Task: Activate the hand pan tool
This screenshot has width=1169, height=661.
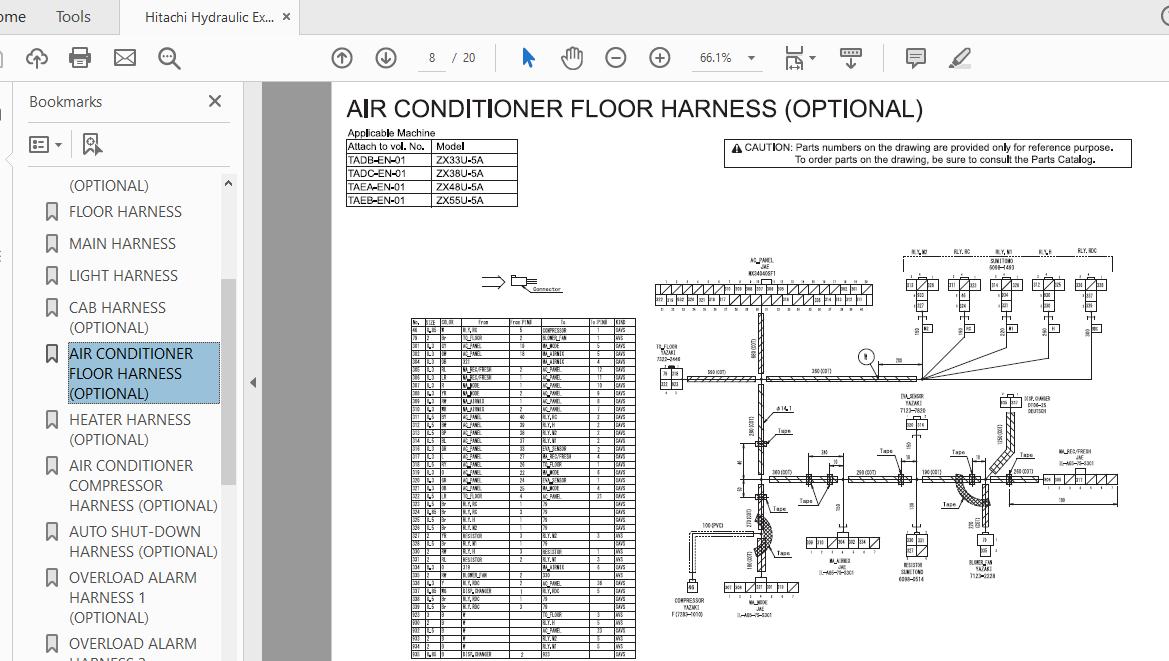Action: coord(572,58)
